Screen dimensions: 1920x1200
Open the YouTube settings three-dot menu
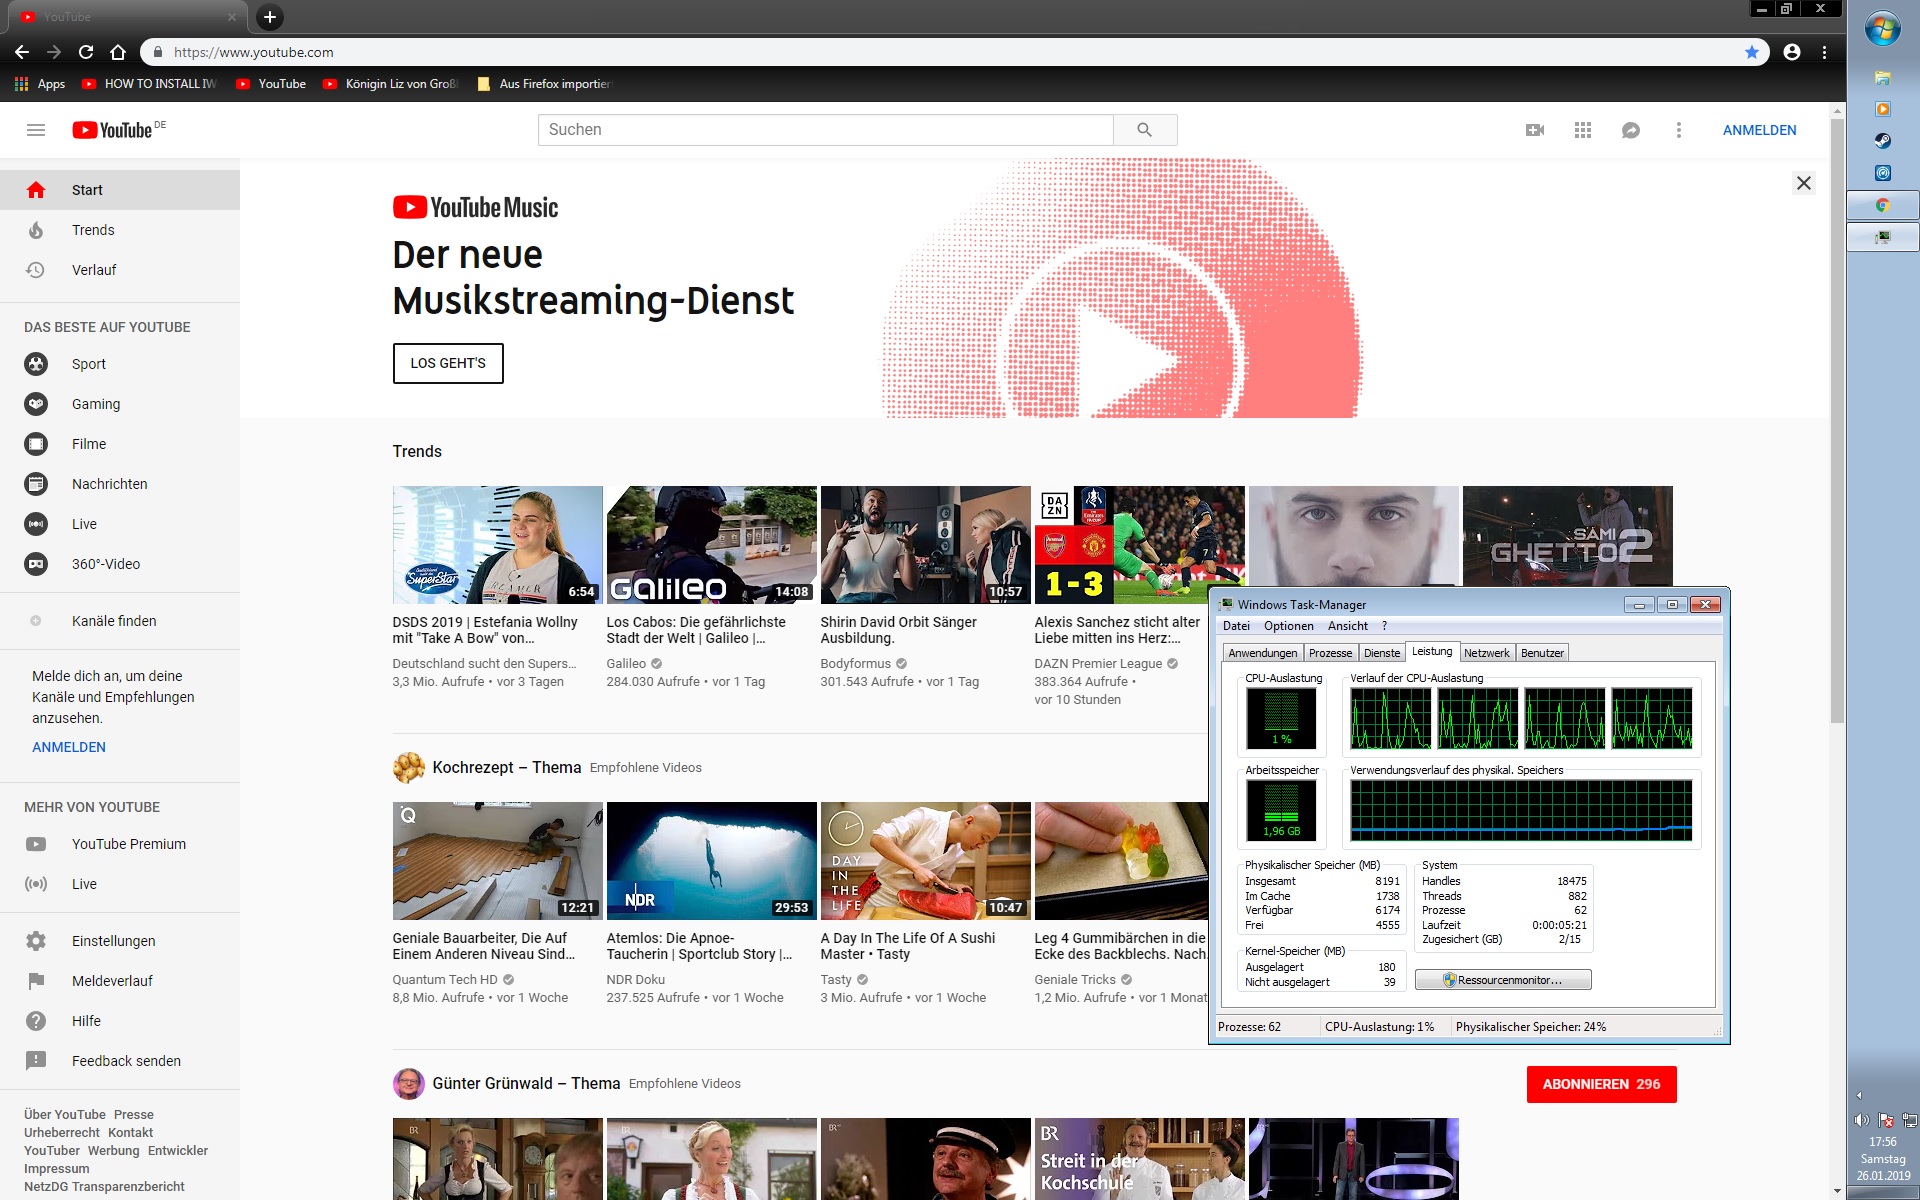(x=1678, y=130)
